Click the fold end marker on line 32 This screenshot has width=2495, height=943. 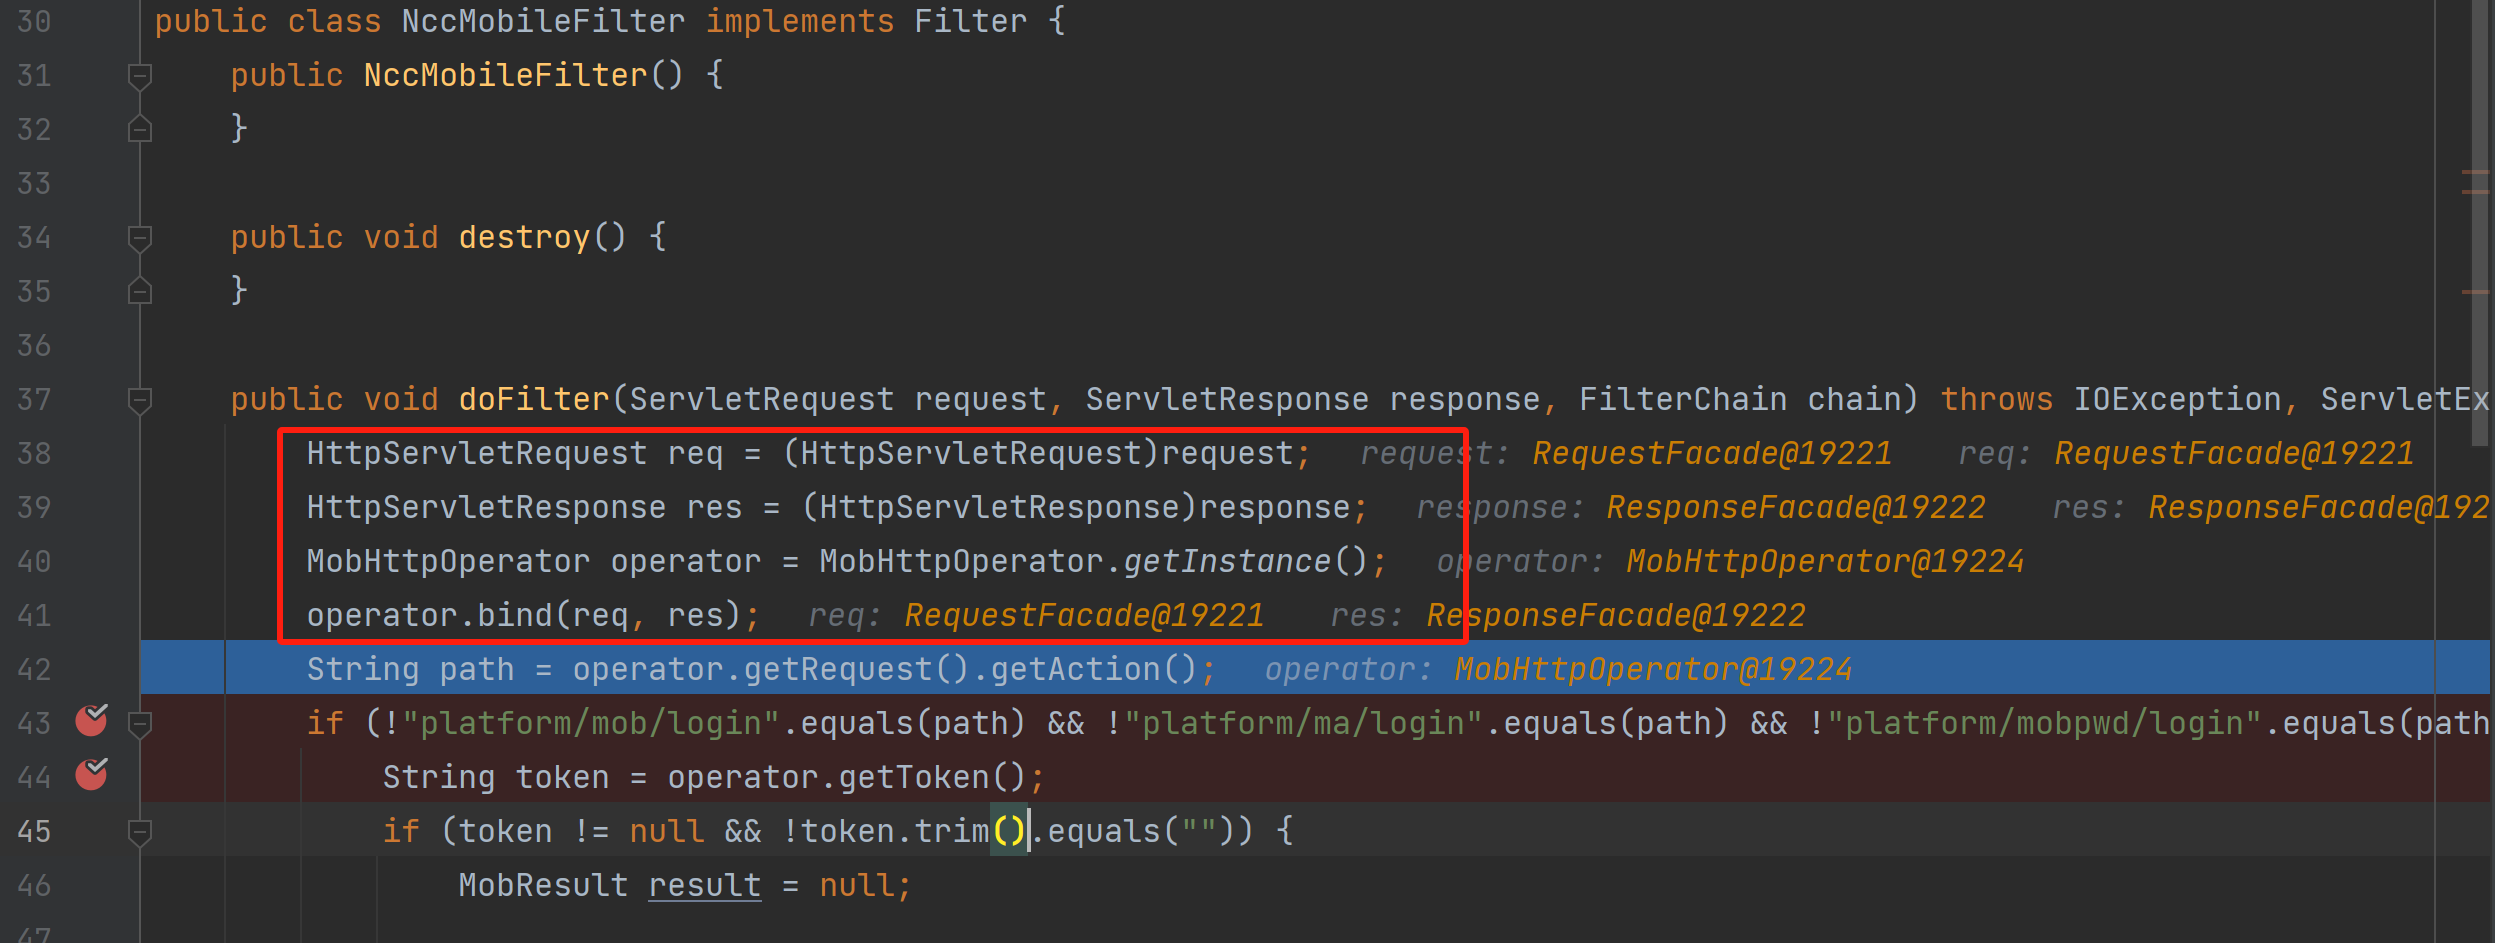tap(140, 129)
